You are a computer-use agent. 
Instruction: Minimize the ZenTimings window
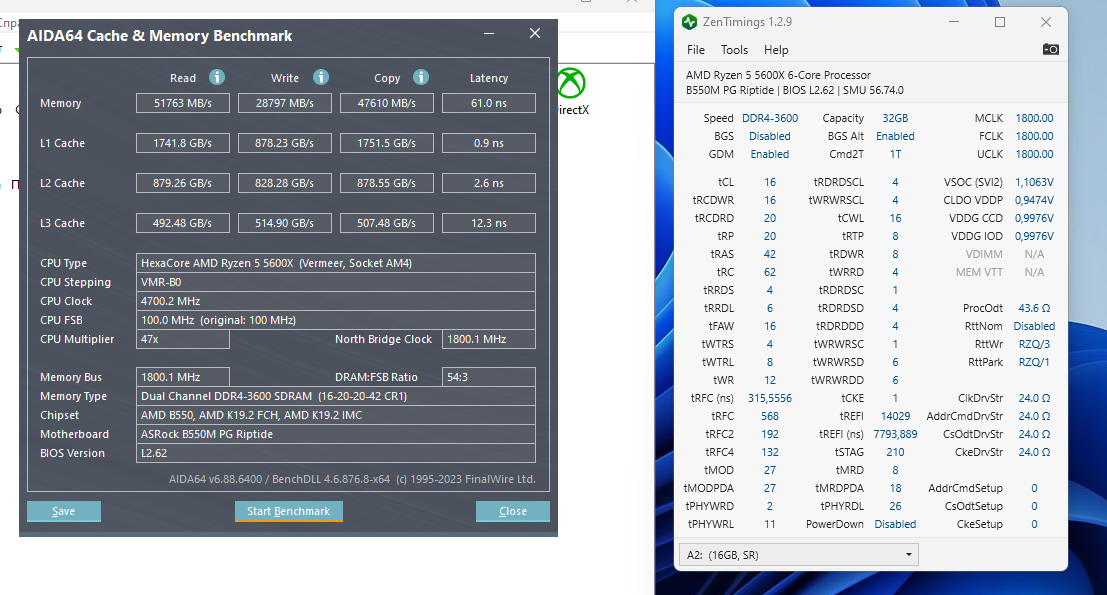point(954,22)
